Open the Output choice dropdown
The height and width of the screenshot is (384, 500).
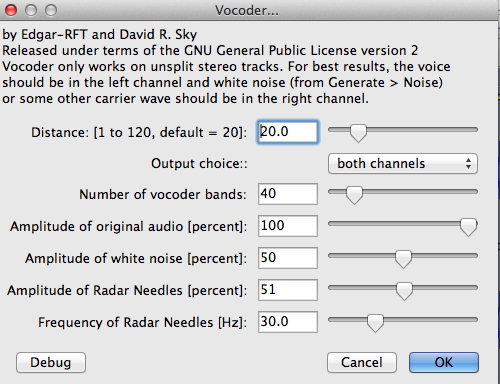pos(403,164)
